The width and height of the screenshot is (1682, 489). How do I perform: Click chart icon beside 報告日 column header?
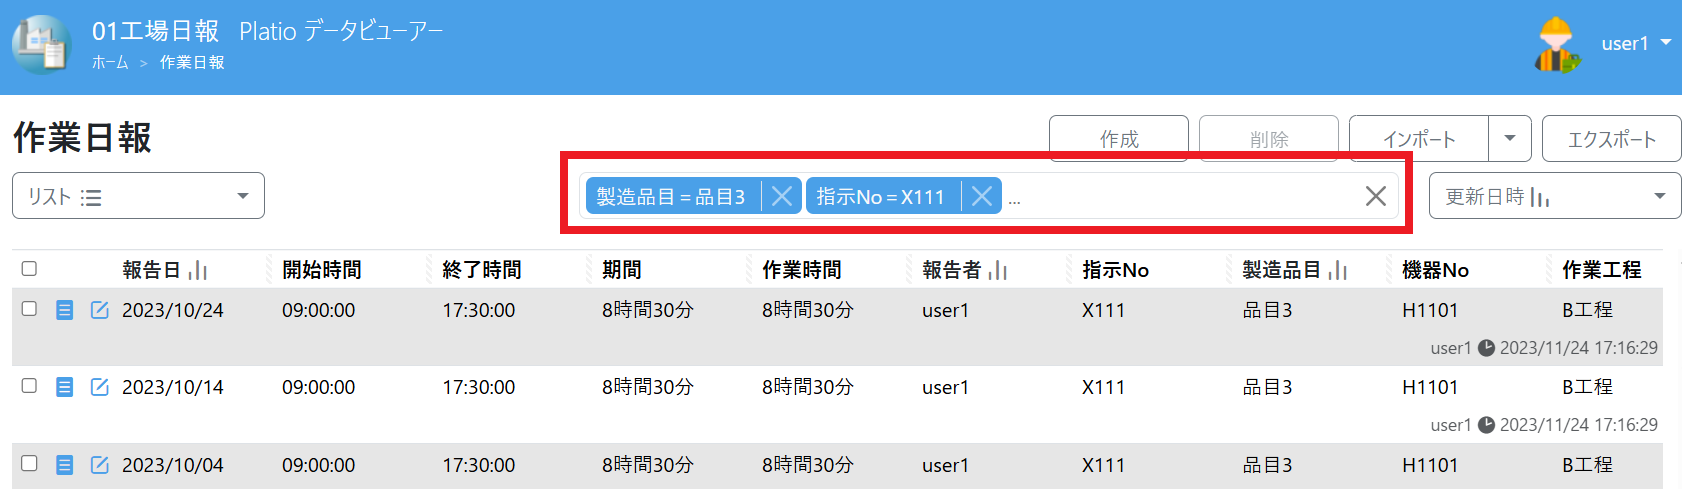tap(198, 270)
